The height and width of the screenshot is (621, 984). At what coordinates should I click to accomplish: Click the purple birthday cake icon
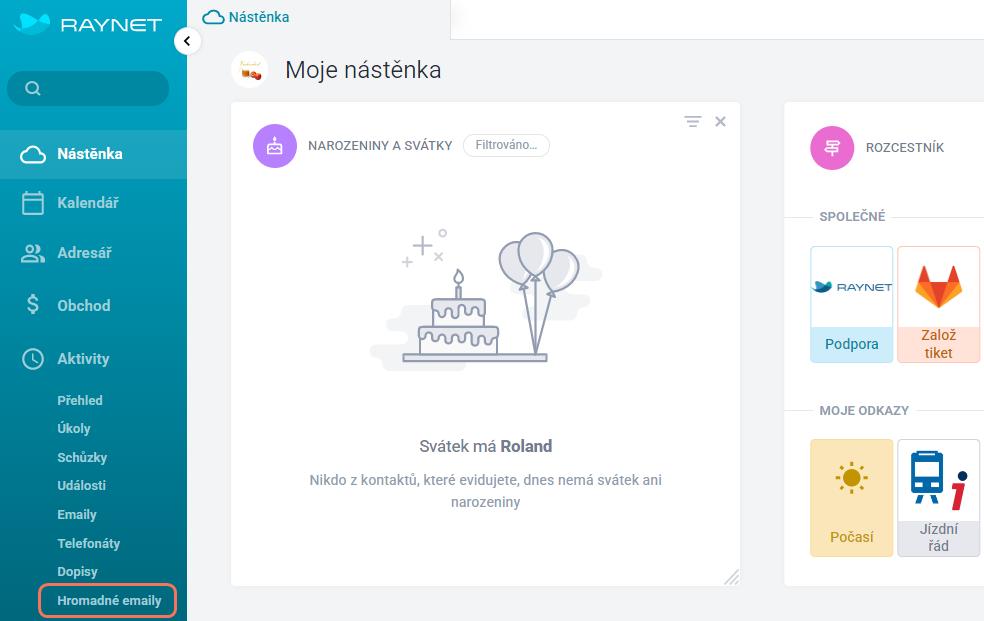pos(275,146)
